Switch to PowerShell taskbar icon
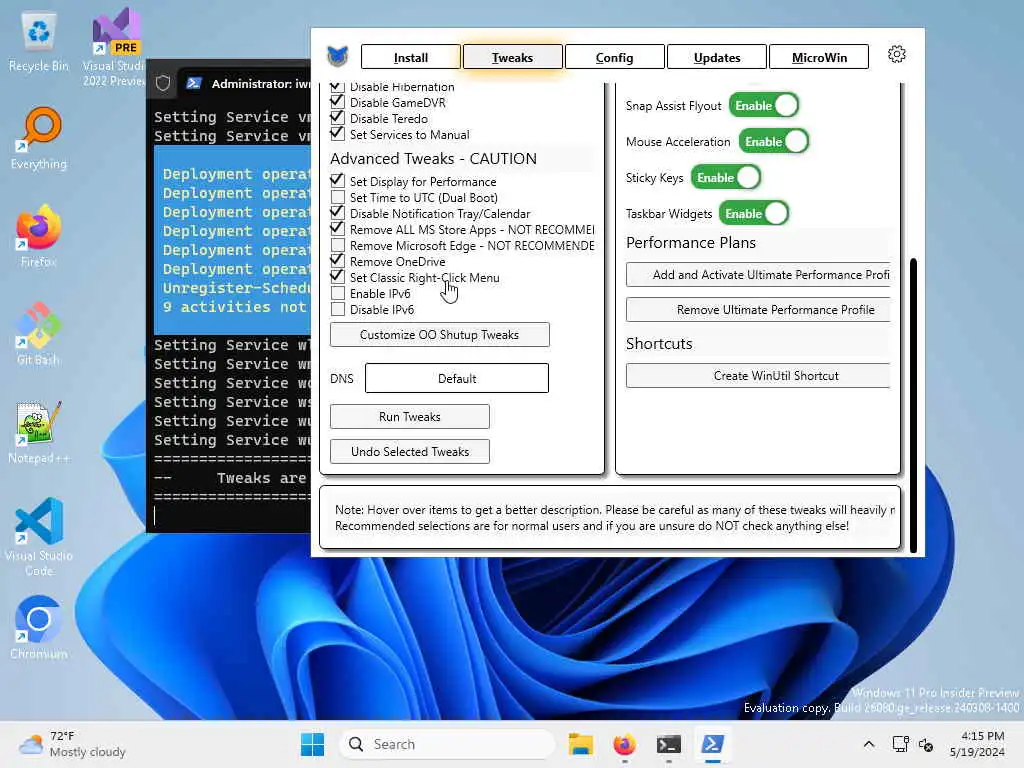Screen dimensions: 1024x768 pyautogui.click(x=712, y=744)
